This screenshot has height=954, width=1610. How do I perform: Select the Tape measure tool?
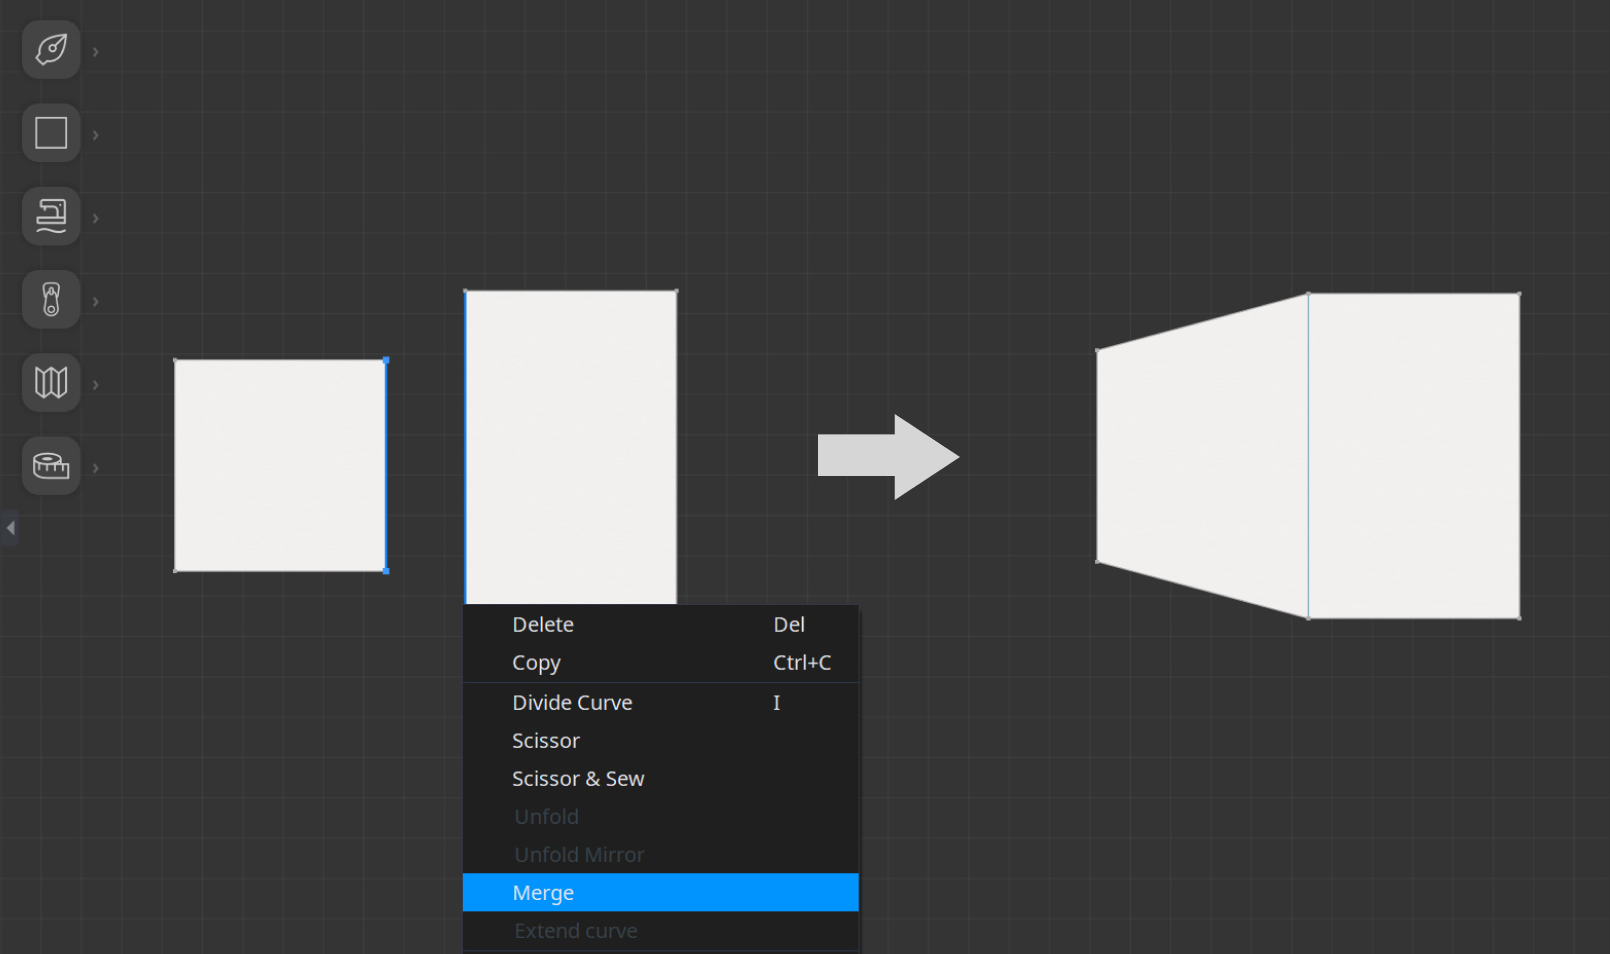51,466
